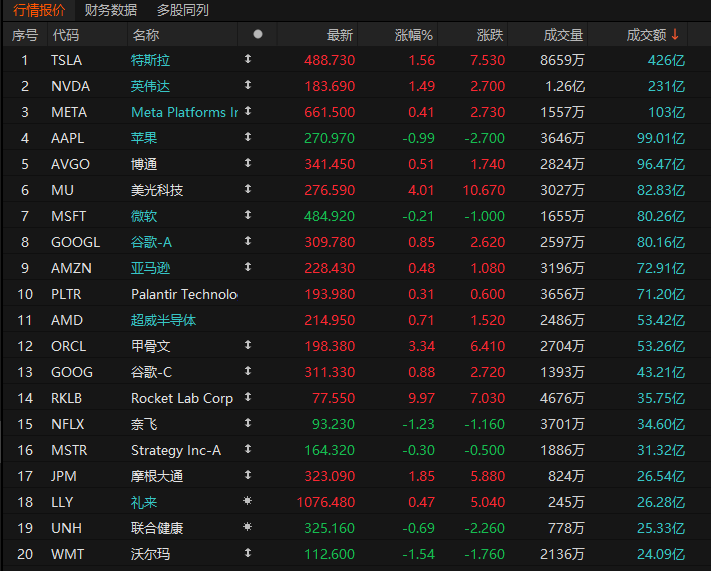Click the marker icon in AAPL row
The width and height of the screenshot is (711, 571).
(248, 137)
